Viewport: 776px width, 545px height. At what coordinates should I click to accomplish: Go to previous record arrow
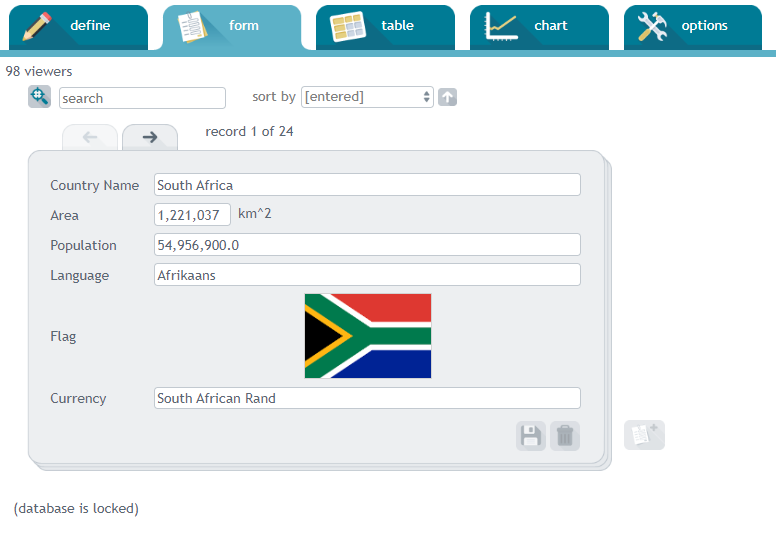90,137
